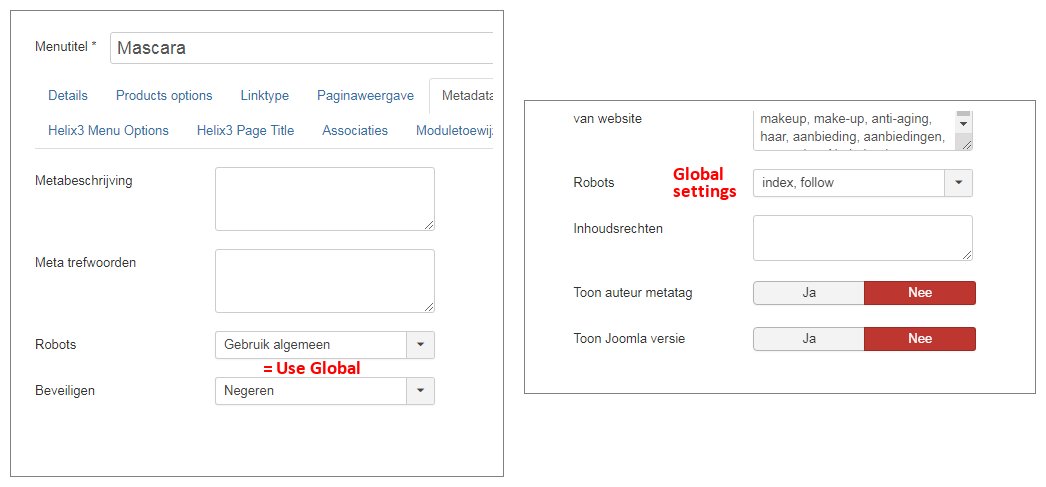Go to the Paginaweergave tab
Viewport: 1046px width, 487px height.
(365, 95)
